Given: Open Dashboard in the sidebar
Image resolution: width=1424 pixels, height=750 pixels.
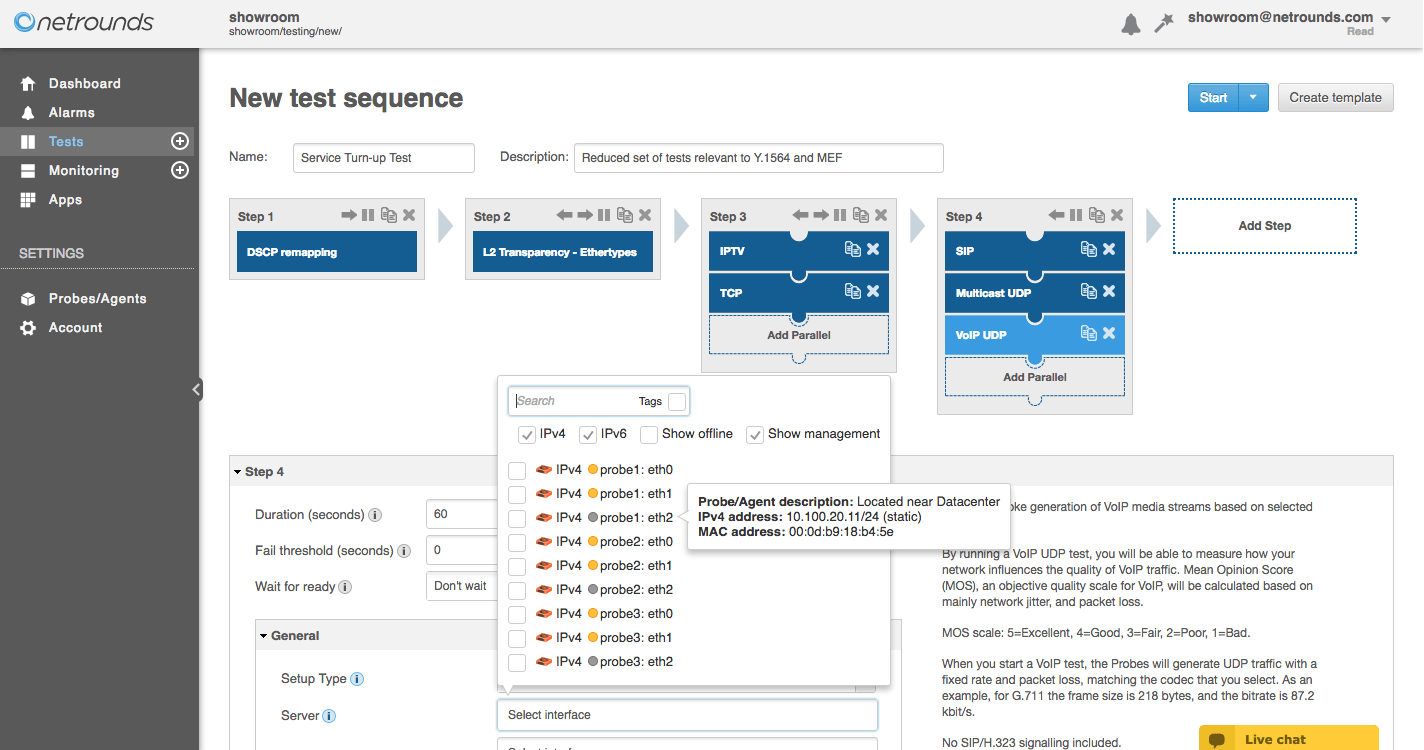Looking at the screenshot, I should pos(84,84).
